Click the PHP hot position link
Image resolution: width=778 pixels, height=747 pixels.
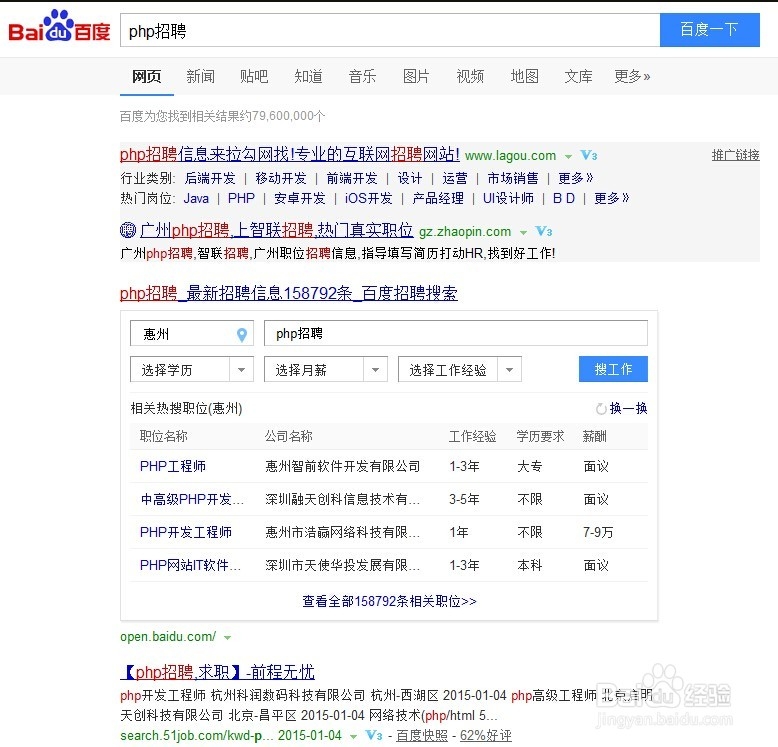coord(241,198)
